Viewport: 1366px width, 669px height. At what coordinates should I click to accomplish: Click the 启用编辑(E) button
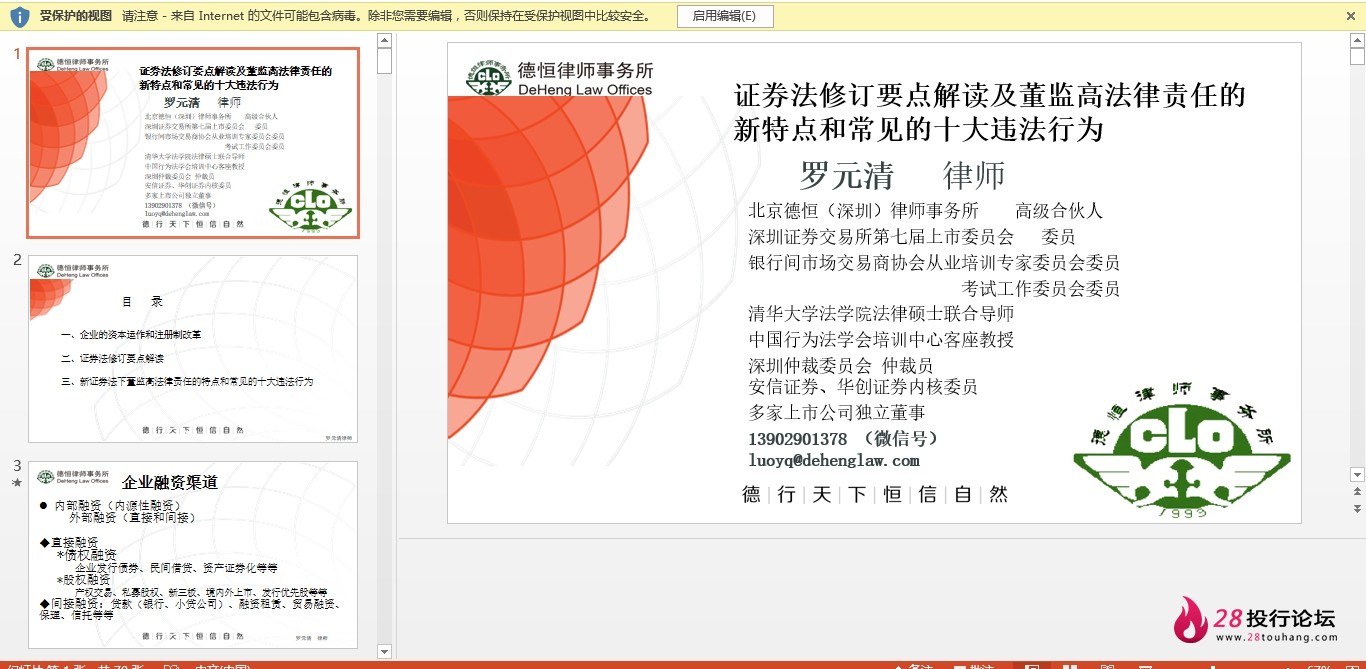(724, 16)
